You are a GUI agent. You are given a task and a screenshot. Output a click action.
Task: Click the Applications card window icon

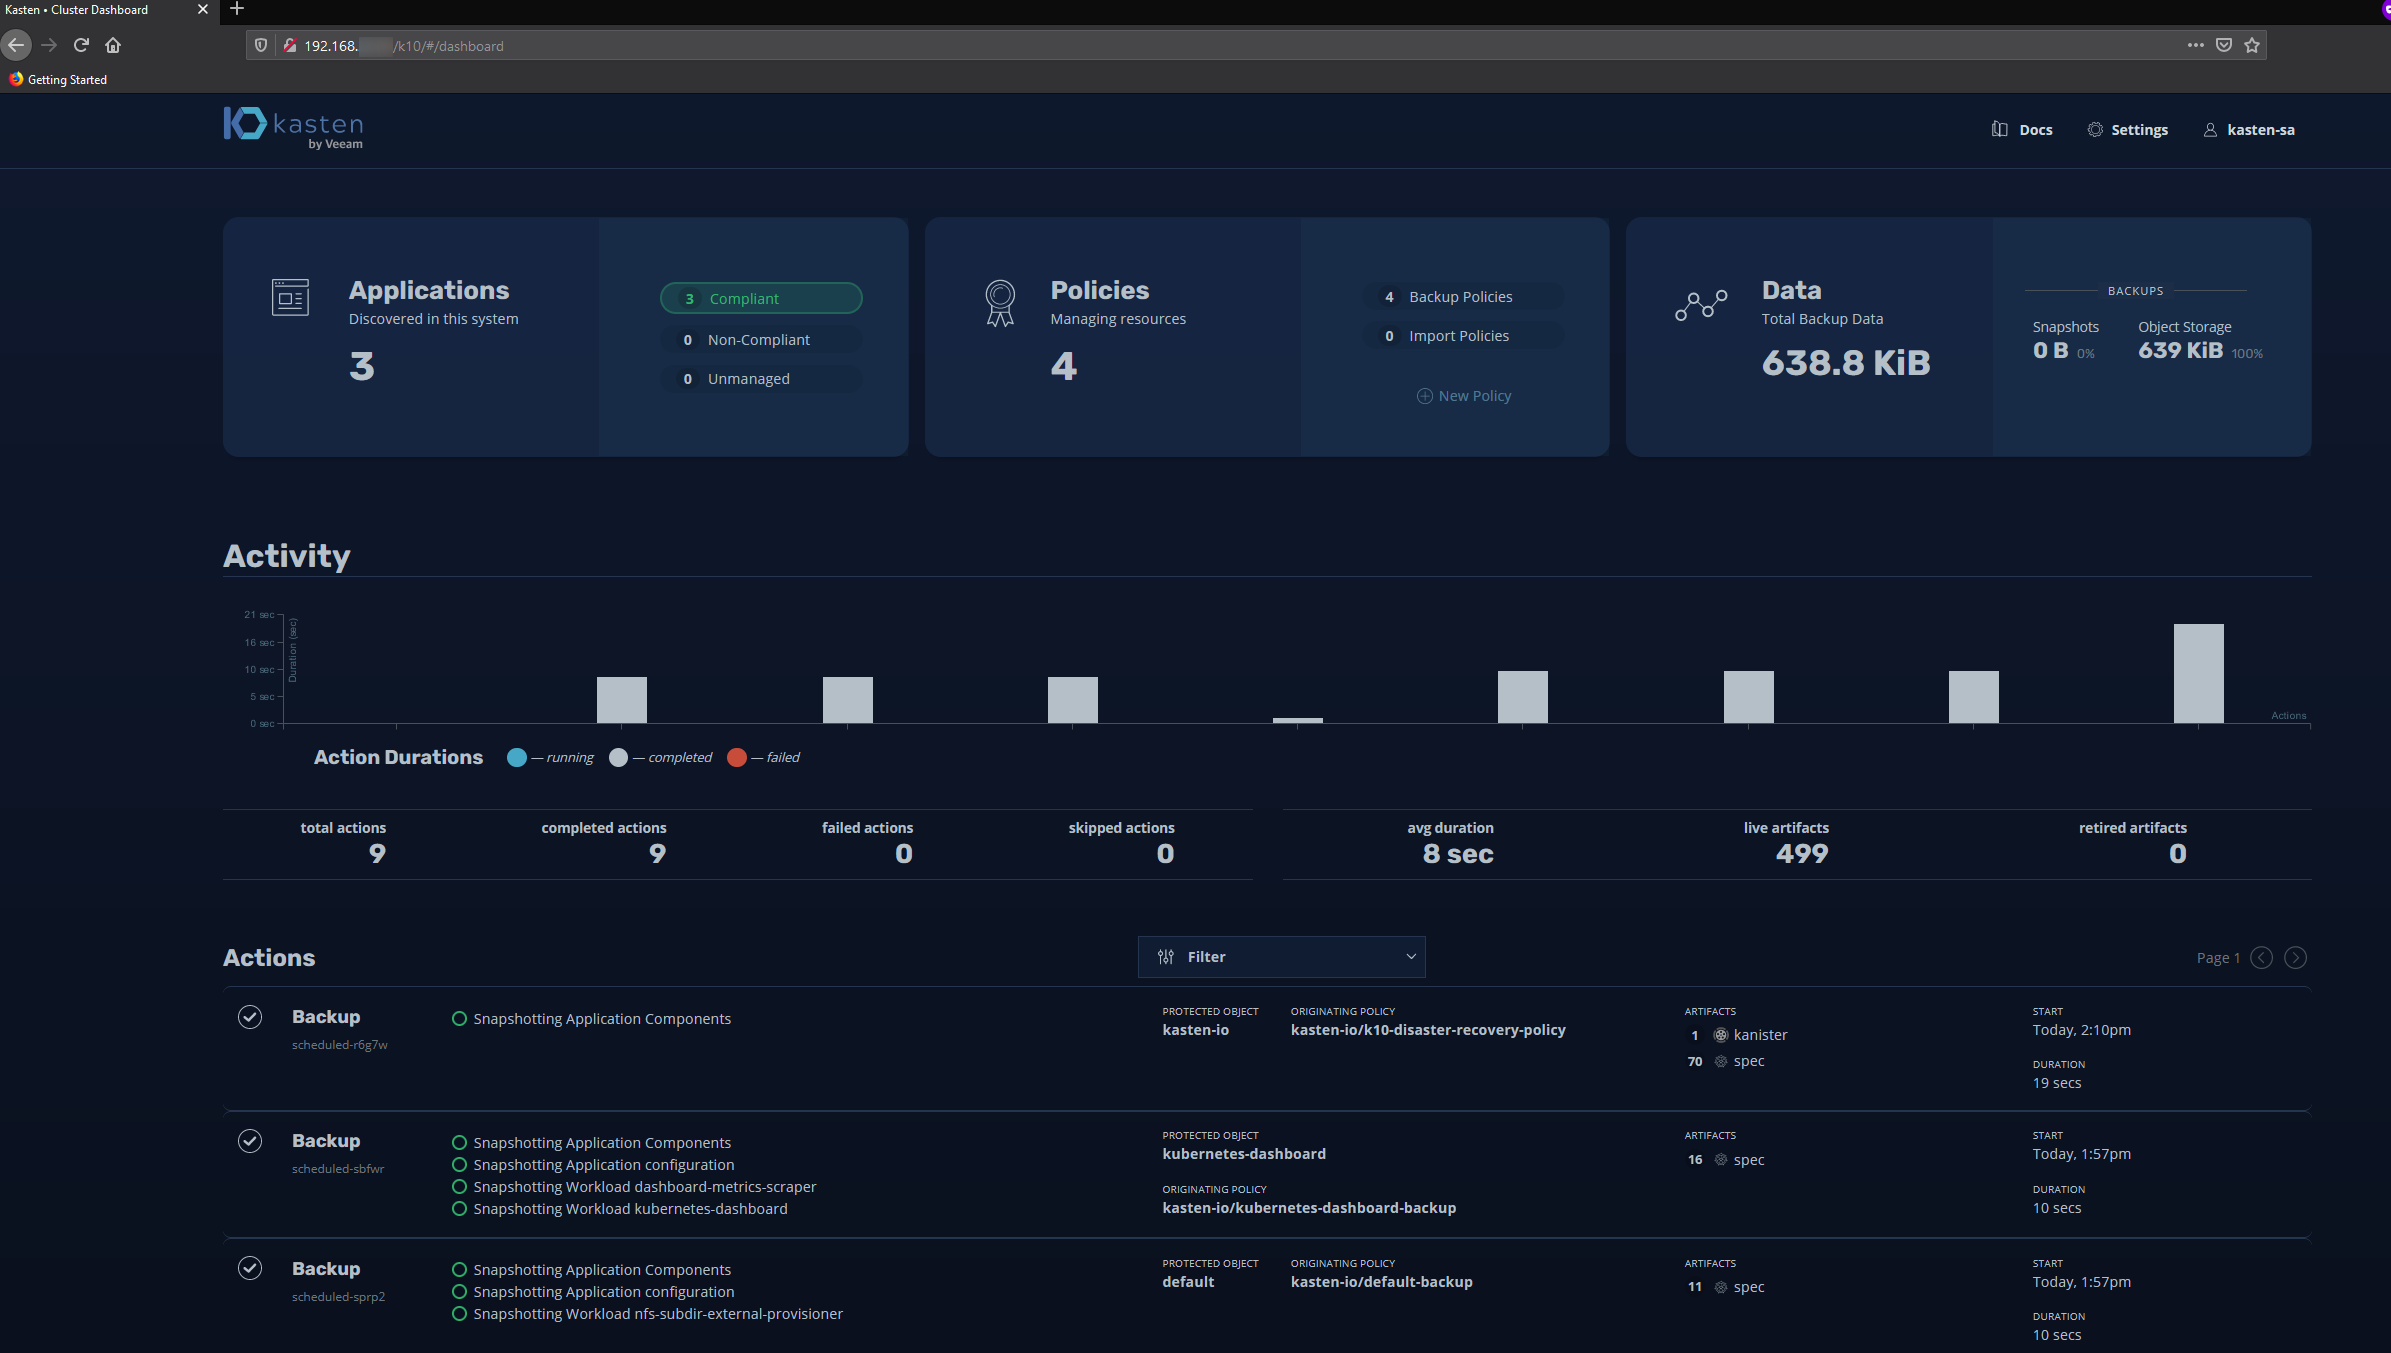pos(290,297)
